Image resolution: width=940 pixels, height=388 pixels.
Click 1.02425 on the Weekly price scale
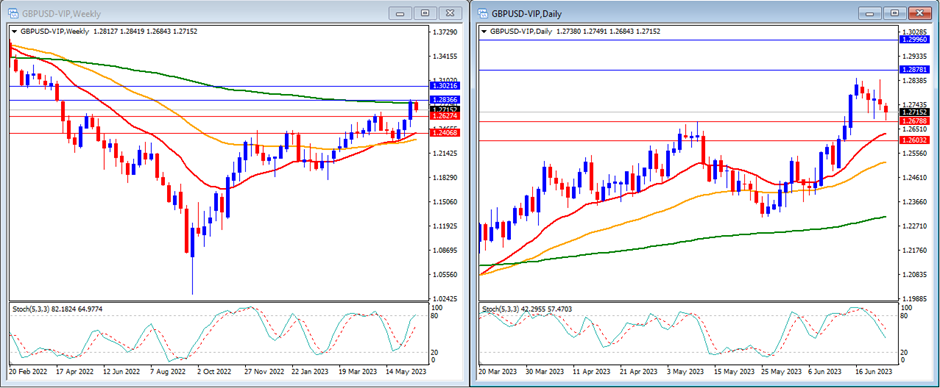[x=445, y=299]
